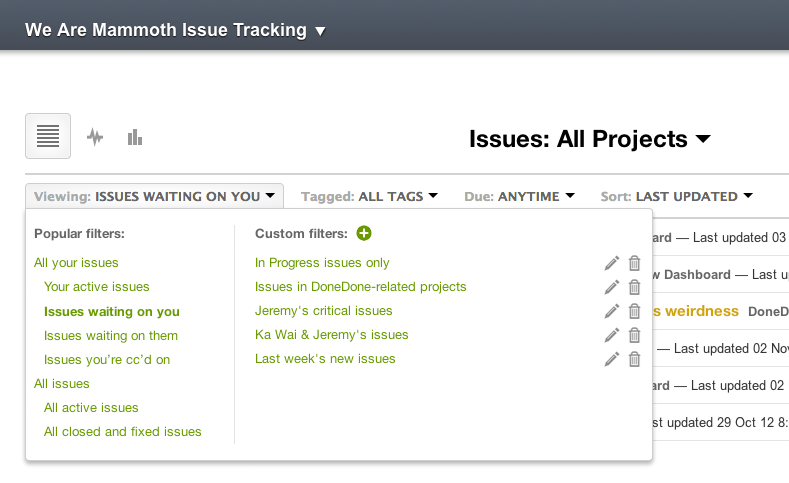Edit Jeremy's critical issues filter
The image size is (789, 483).
(x=612, y=311)
